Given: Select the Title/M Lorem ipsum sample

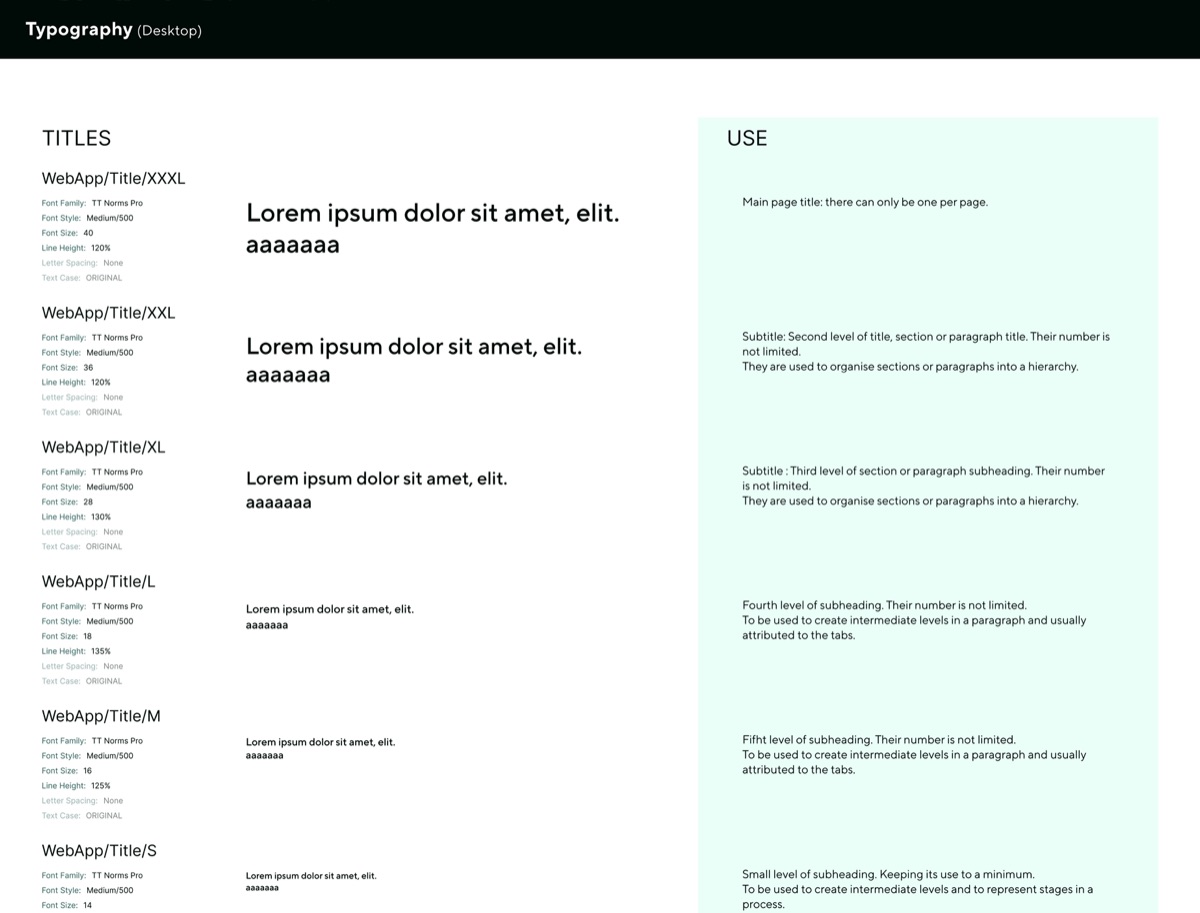Looking at the screenshot, I should (x=320, y=748).
